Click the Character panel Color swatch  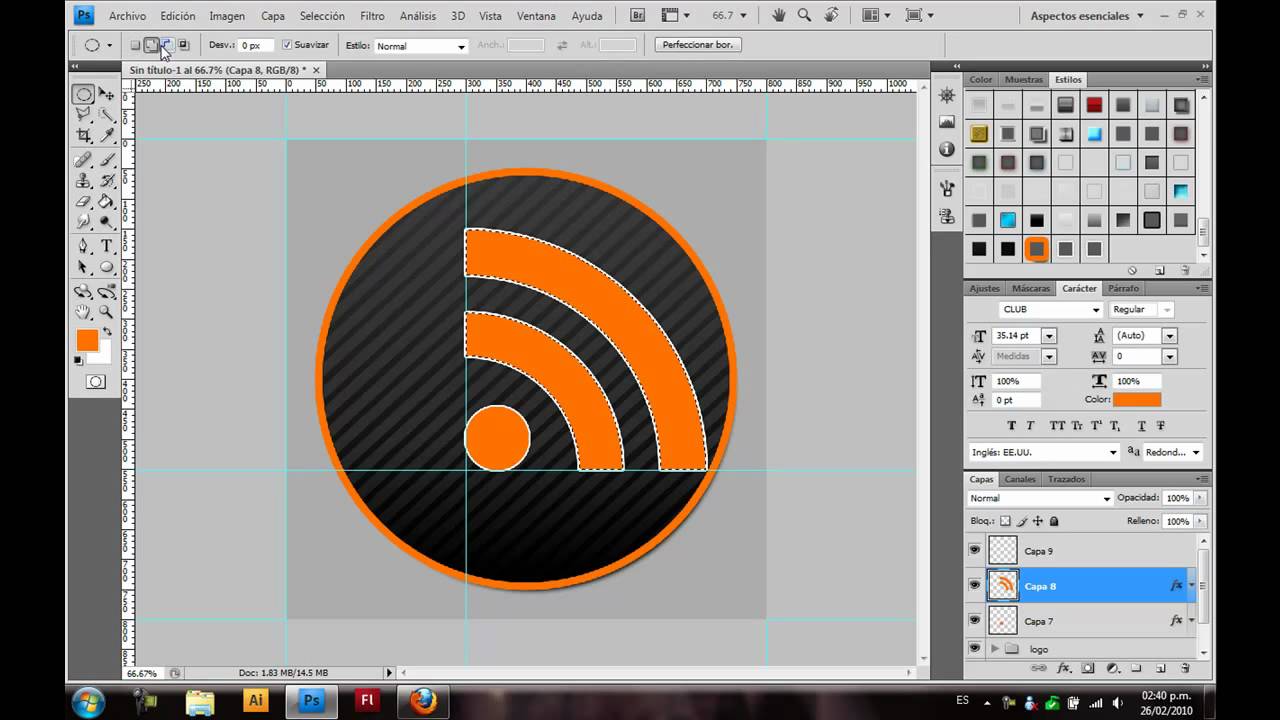[1137, 399]
